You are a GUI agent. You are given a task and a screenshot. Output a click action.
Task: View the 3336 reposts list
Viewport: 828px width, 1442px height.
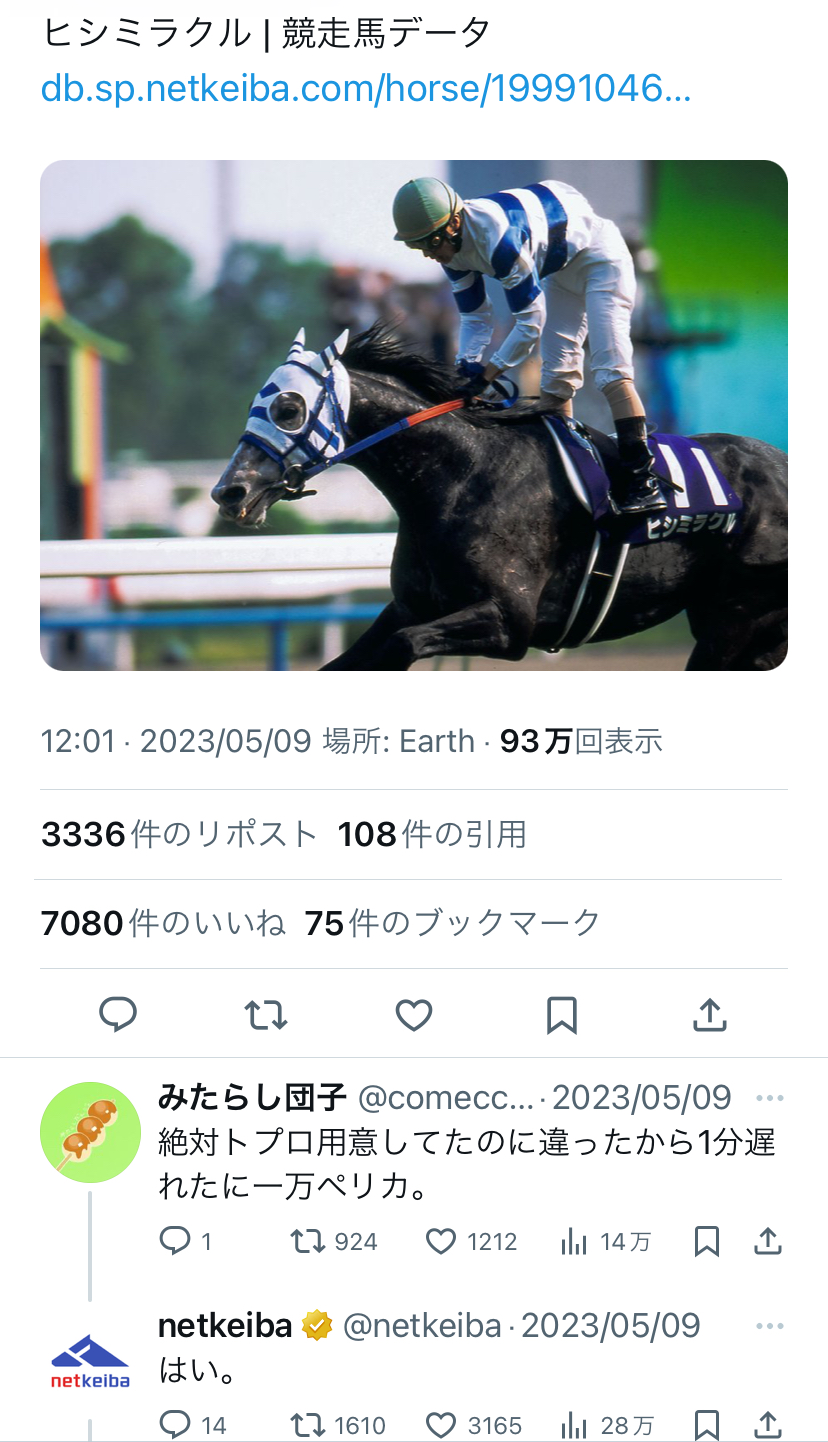tap(179, 834)
